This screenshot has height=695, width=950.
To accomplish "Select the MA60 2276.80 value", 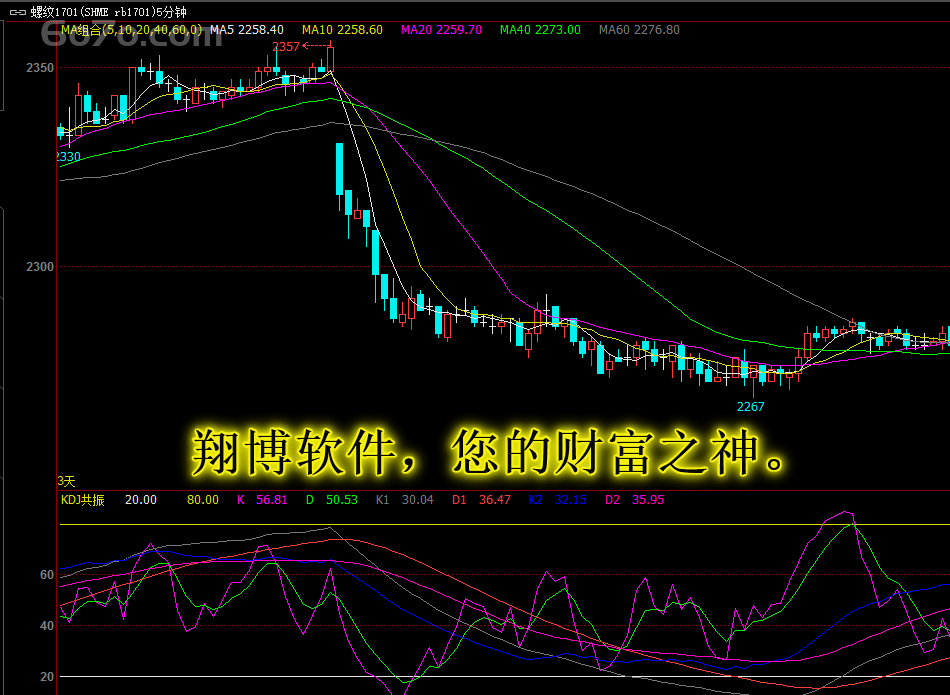I will tap(639, 30).
